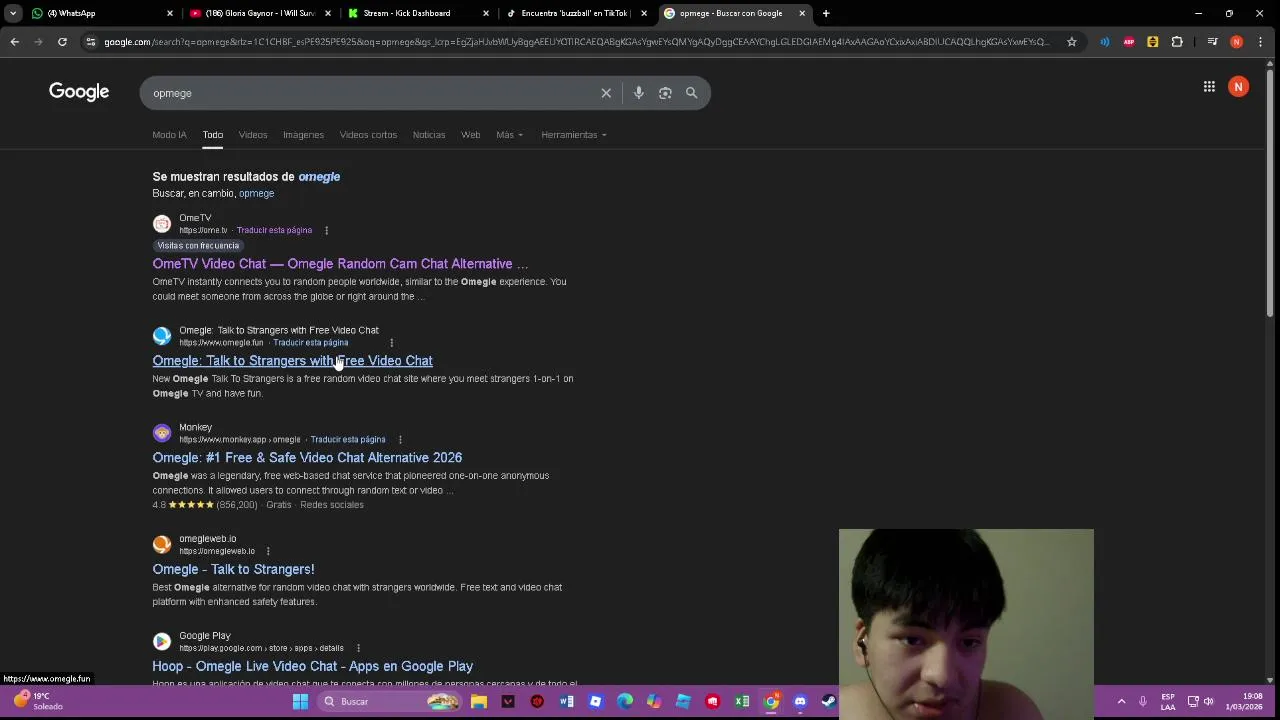Screen dimensions: 1280x720
Task: Select the Modo IA search tab
Action: pos(169,135)
